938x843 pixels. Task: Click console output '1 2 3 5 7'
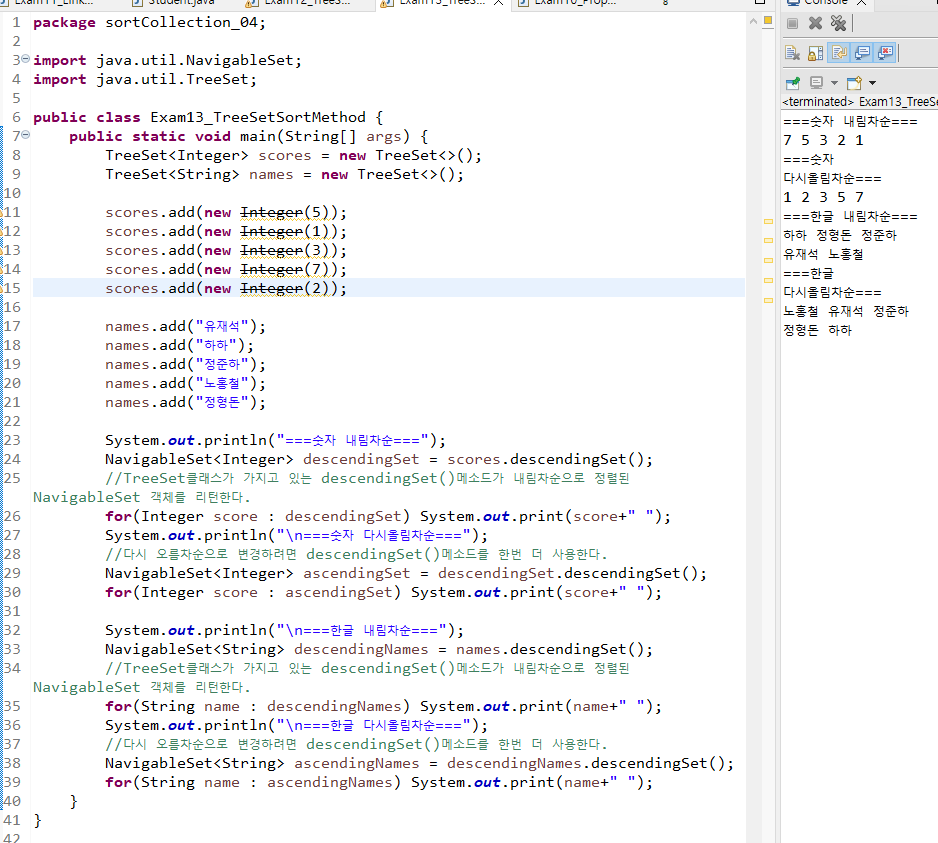tap(823, 197)
